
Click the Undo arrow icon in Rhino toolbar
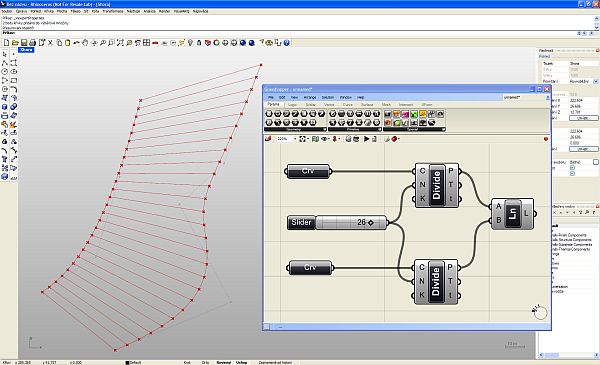coord(76,43)
